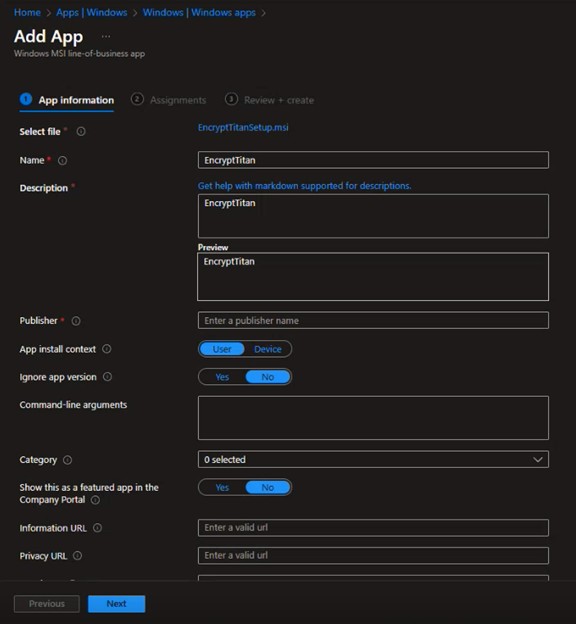The width and height of the screenshot is (576, 624).
Task: Show info tooltip for Category
Action: coord(68,460)
